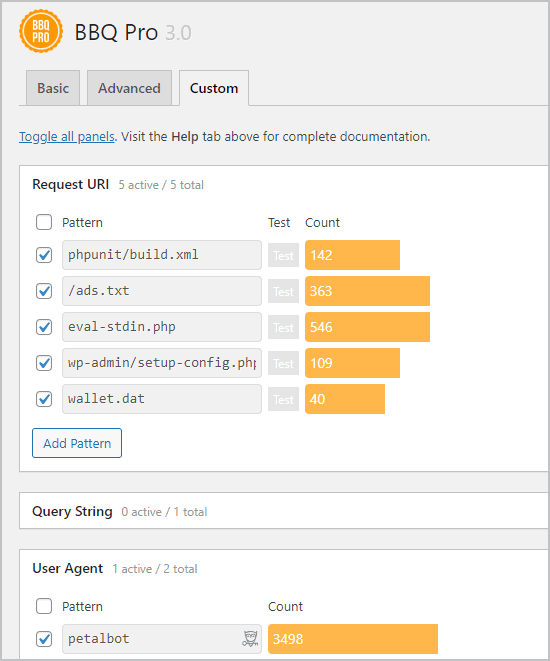This screenshot has height=661, width=550.
Task: Click the BBQ Pro 3.0 title
Action: [x=133, y=32]
